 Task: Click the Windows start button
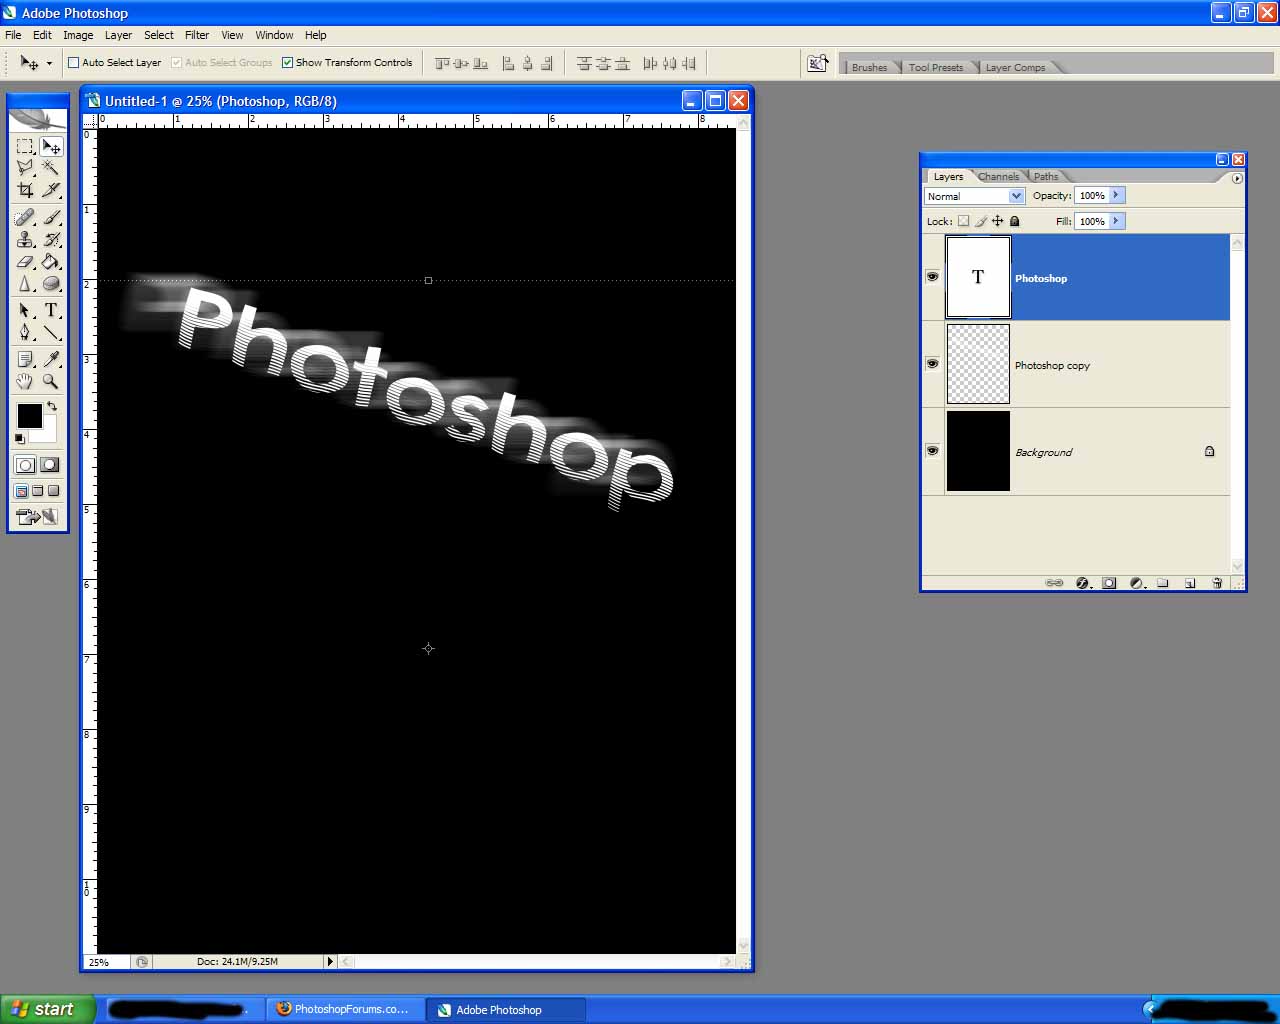pos(47,1009)
